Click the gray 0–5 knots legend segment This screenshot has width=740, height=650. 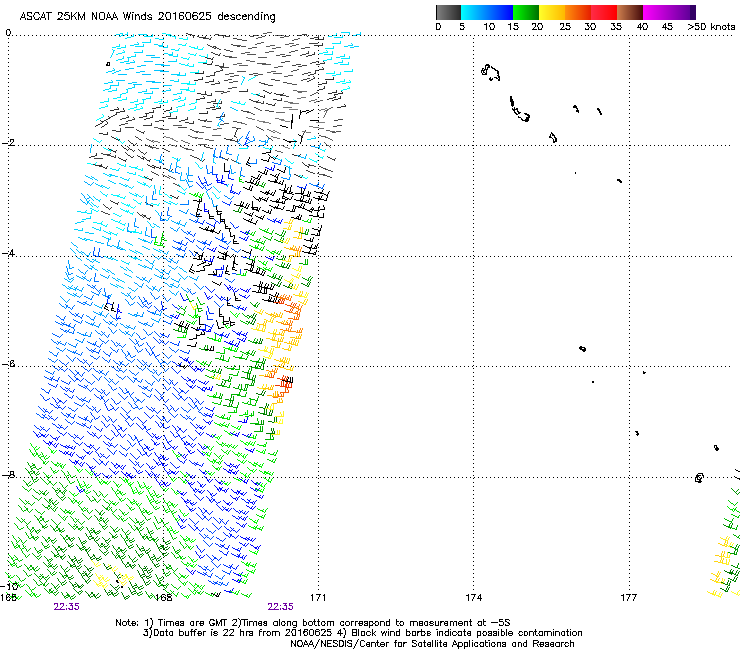pyautogui.click(x=448, y=12)
